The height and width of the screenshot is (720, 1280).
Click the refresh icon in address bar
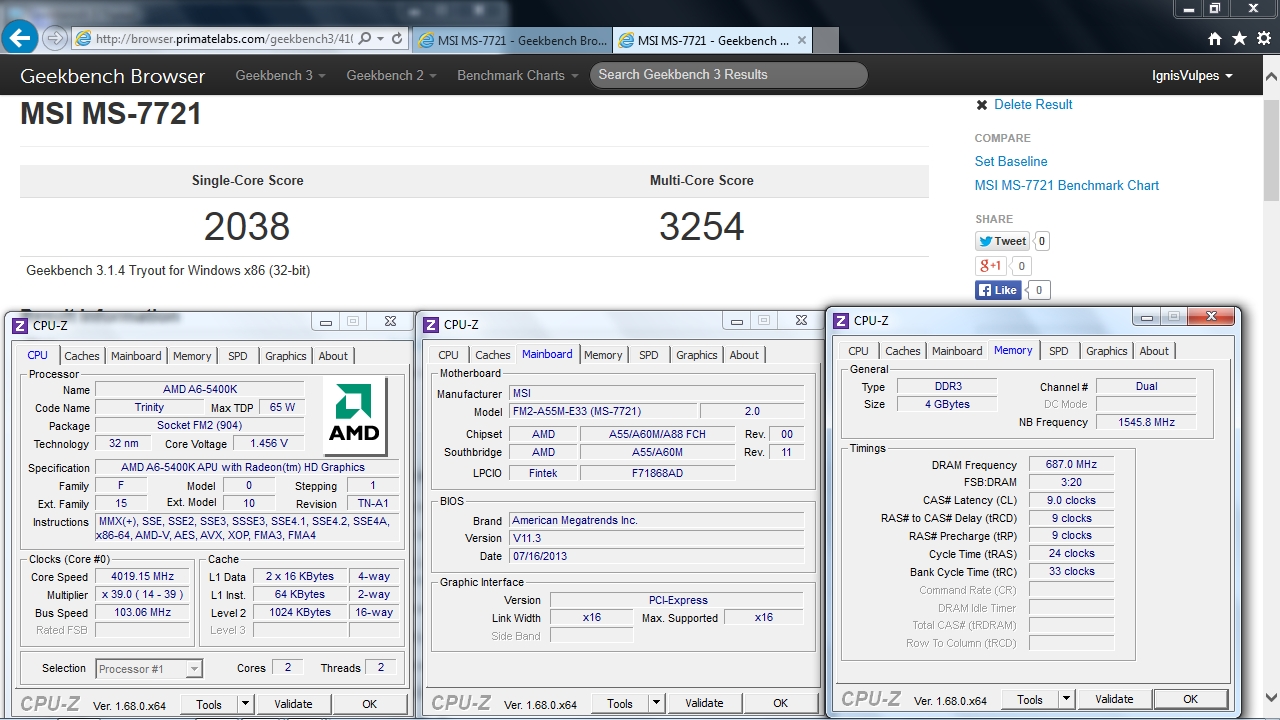pyautogui.click(x=397, y=39)
